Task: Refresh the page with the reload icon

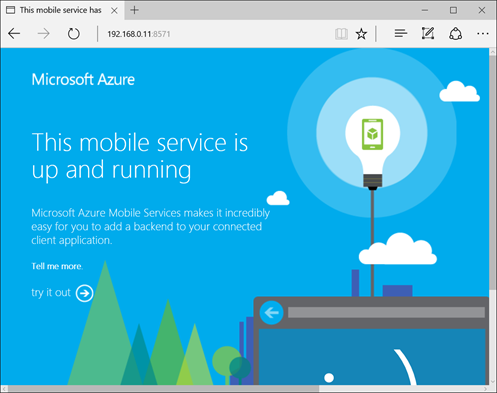Action: [74, 34]
